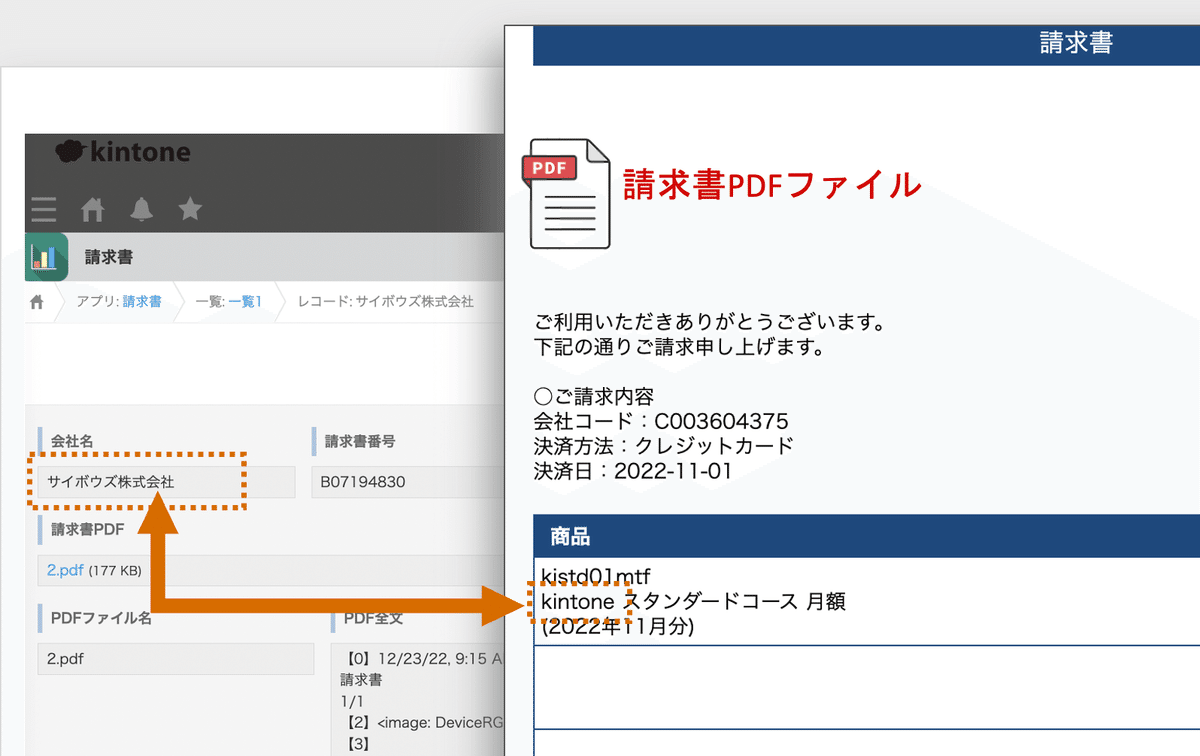Click the 下記の通りご請求申し上げます text
Image resolution: width=1200 pixels, height=756 pixels.
tap(679, 348)
